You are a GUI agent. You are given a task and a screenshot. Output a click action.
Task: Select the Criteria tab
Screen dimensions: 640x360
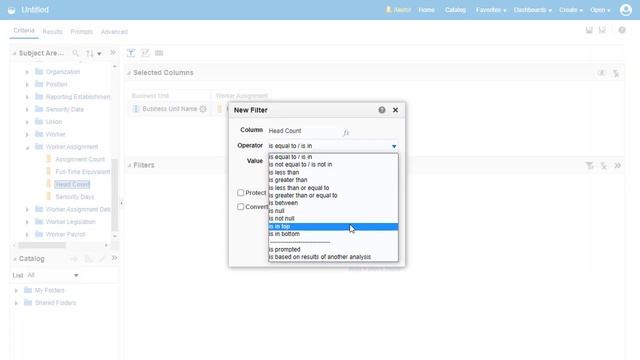pos(24,31)
